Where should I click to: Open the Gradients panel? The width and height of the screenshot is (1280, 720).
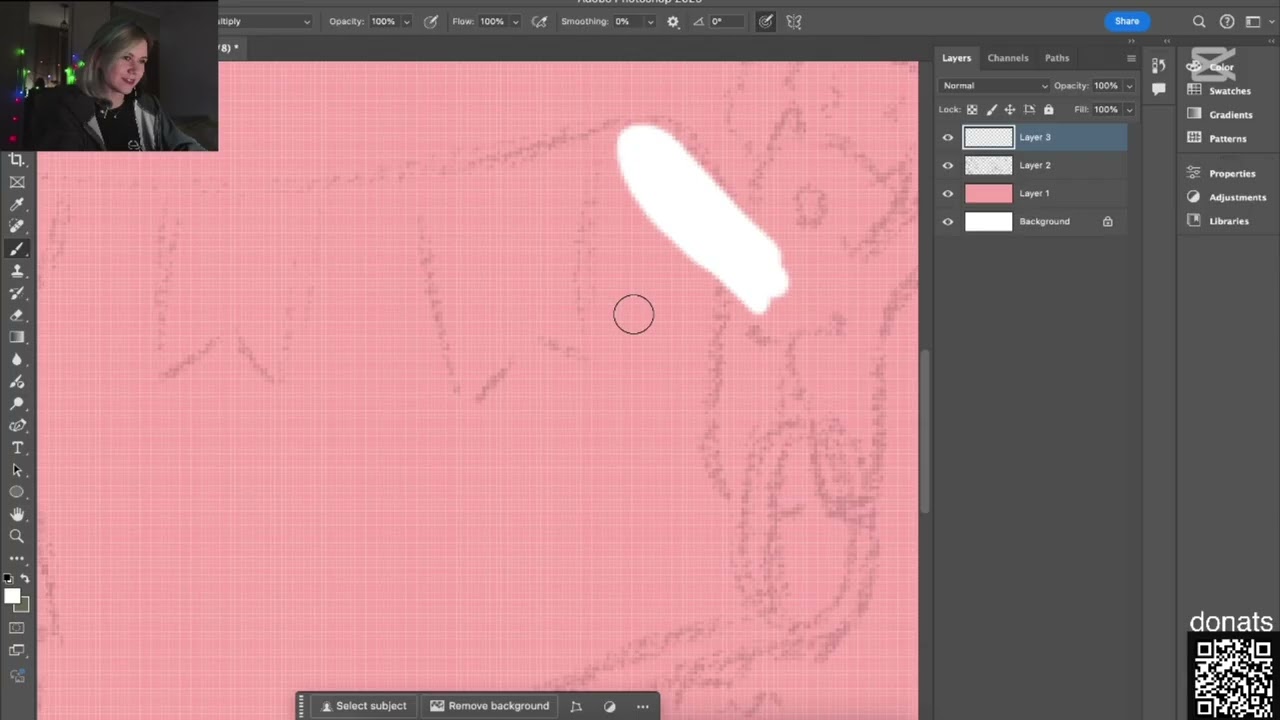(1219, 115)
